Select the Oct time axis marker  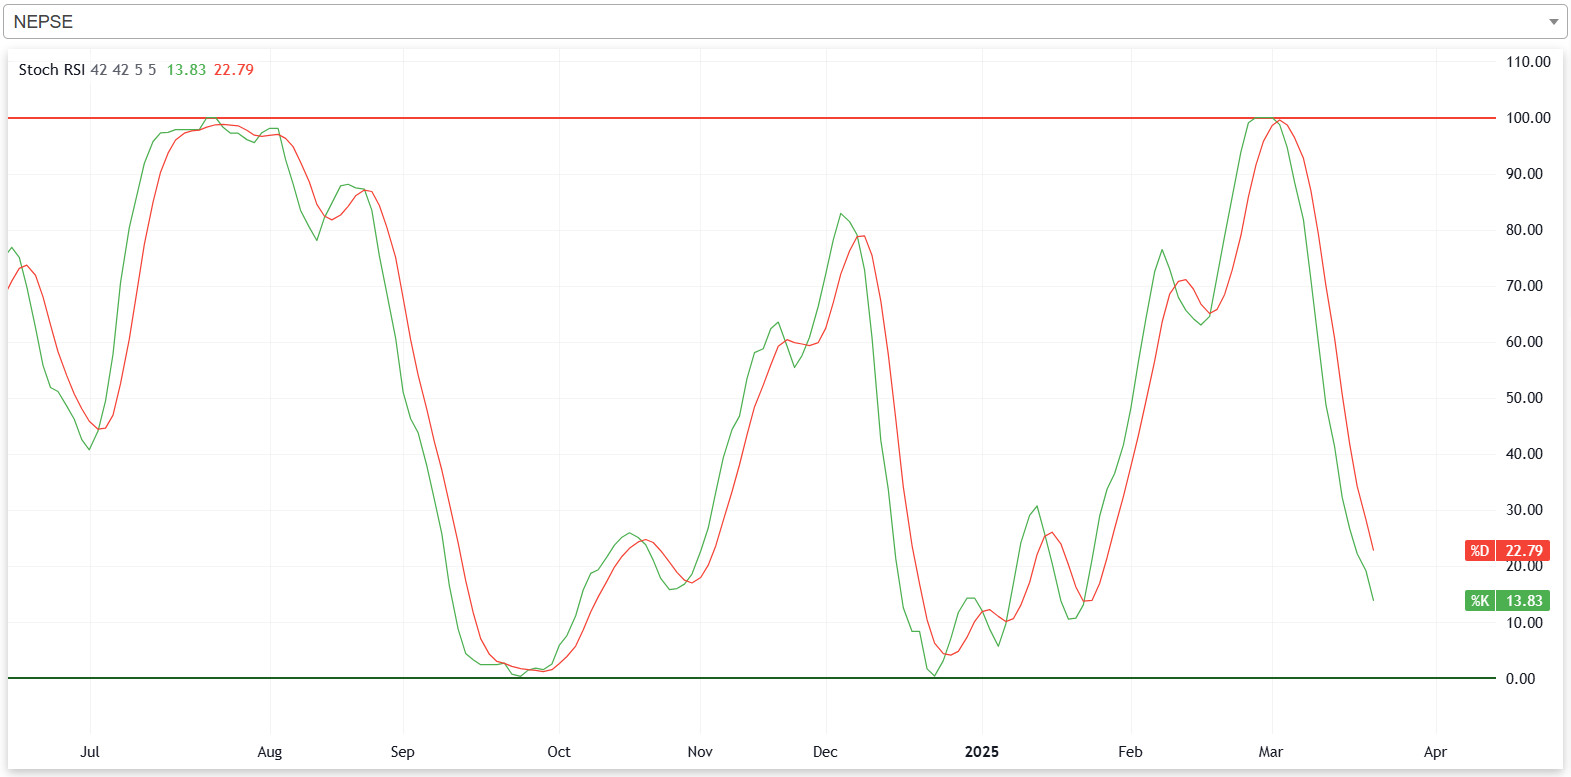point(559,752)
